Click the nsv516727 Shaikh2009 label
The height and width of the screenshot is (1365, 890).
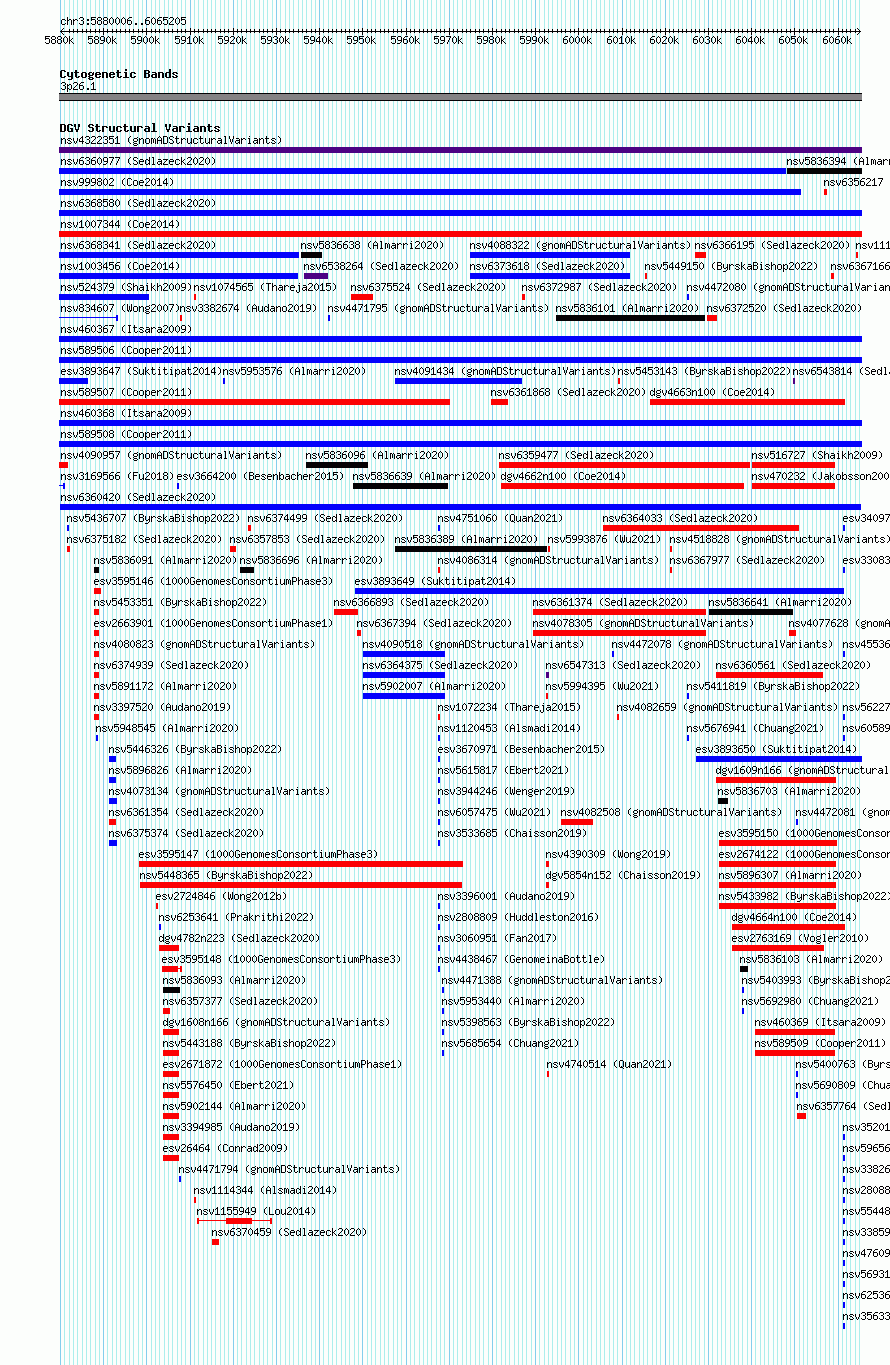point(817,456)
